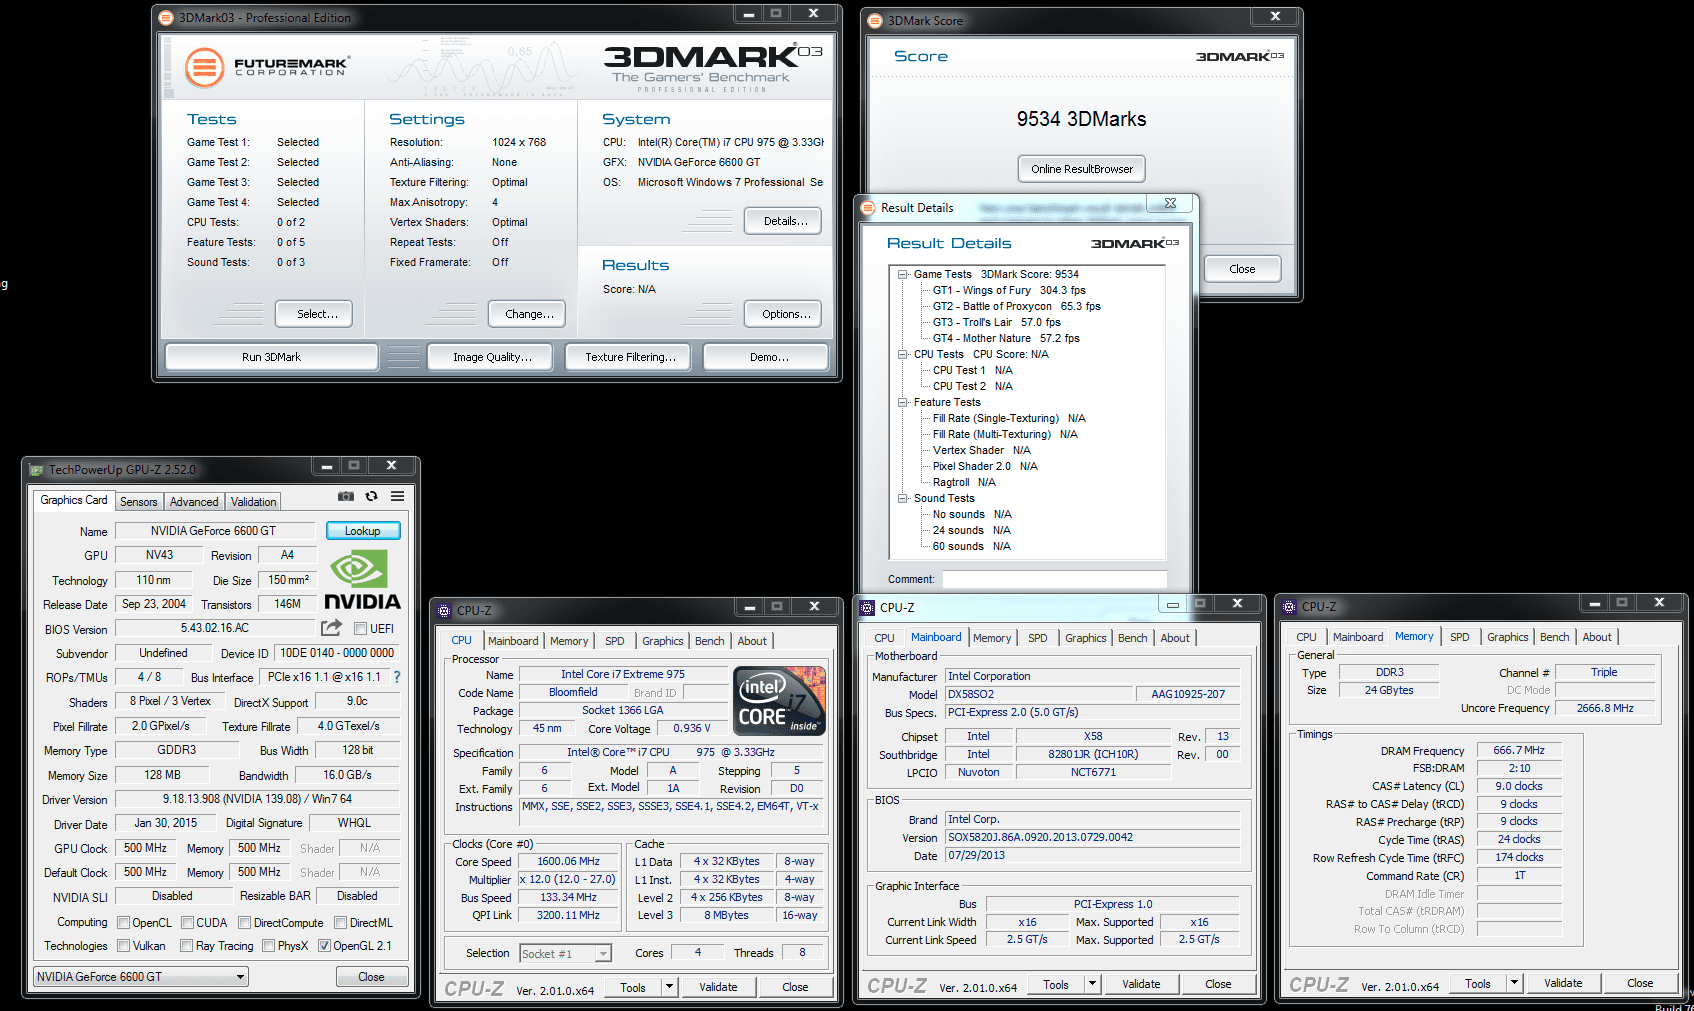Collapse the Sound Tests tree node

tap(902, 498)
